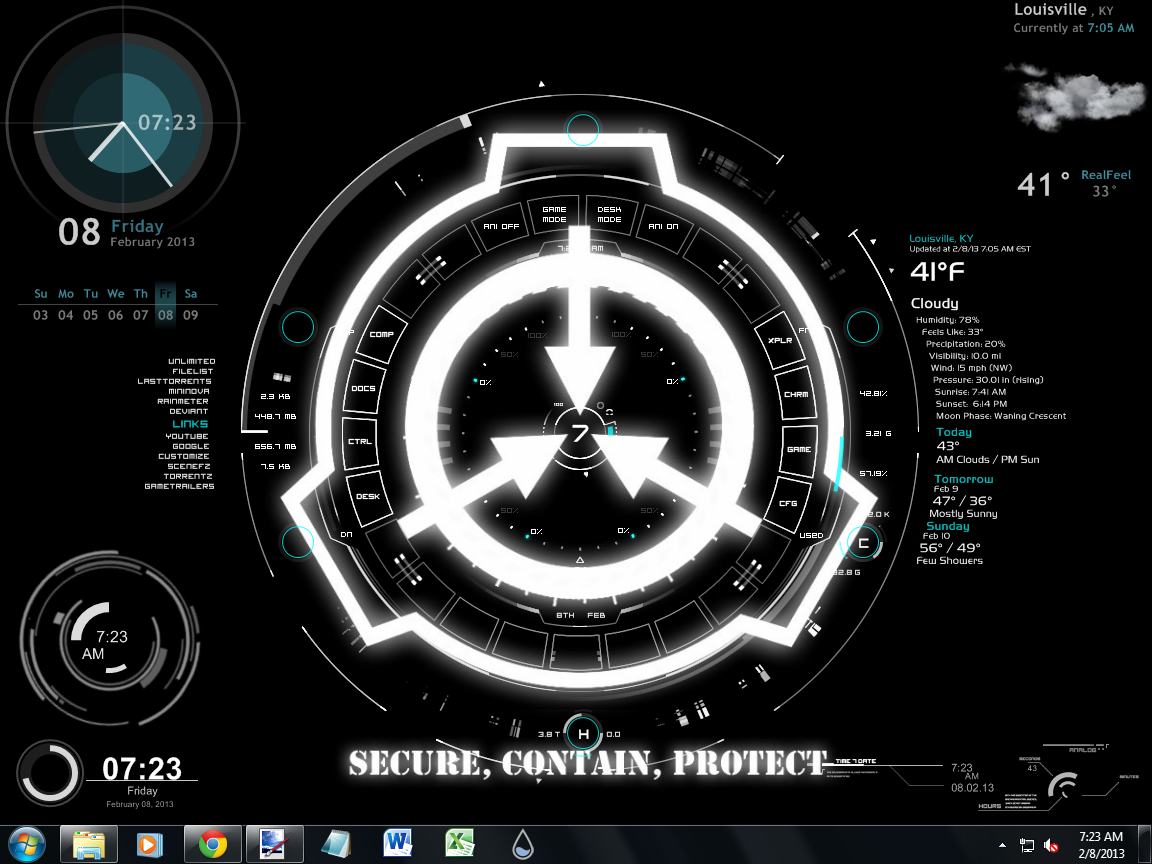1152x864 pixels.
Task: Click Louisville, KY weather title at top
Action: coord(1063,10)
